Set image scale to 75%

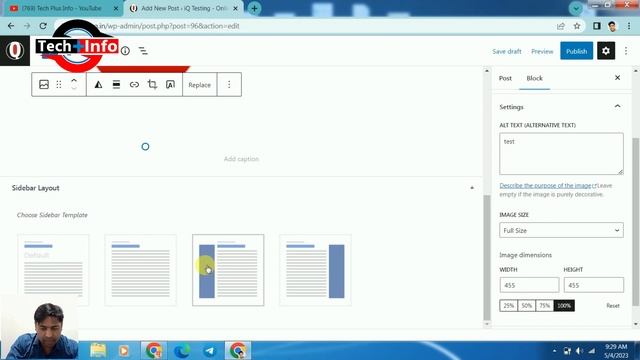tap(544, 305)
